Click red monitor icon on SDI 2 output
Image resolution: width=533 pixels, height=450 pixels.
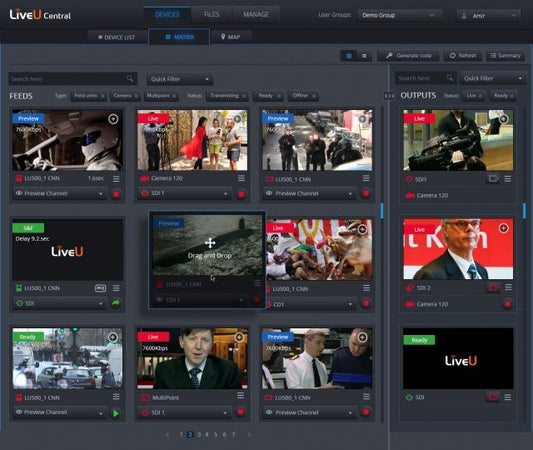tap(494, 288)
